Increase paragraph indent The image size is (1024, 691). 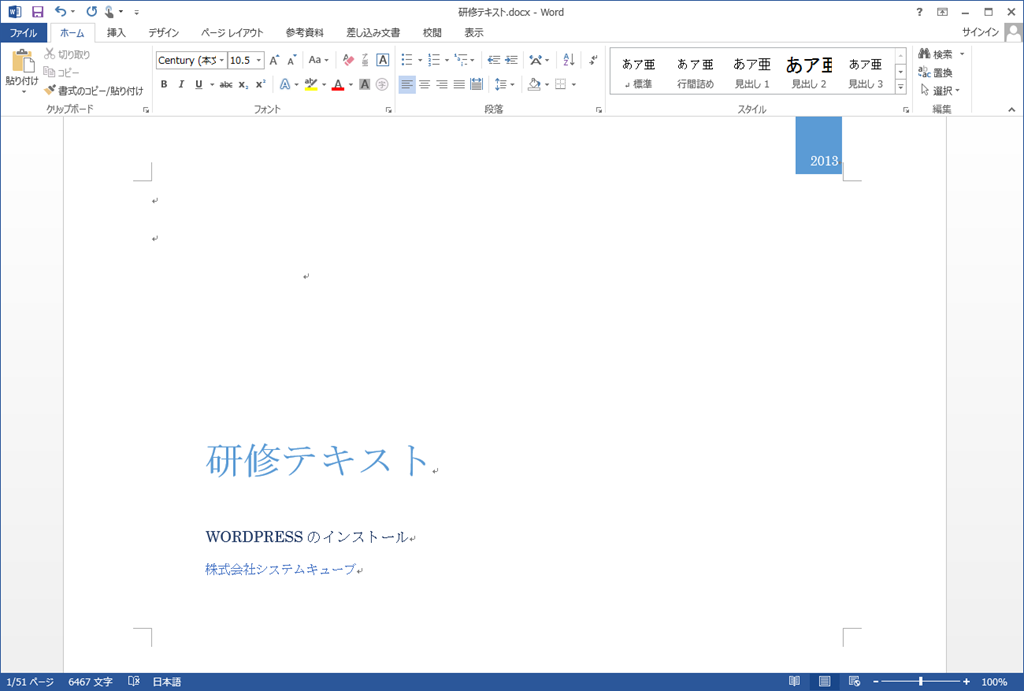coord(511,60)
